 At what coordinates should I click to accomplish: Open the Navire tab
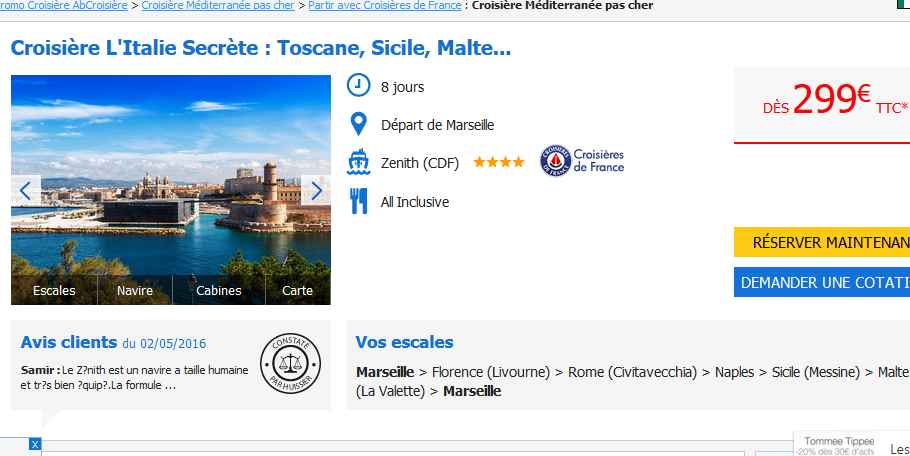click(135, 291)
